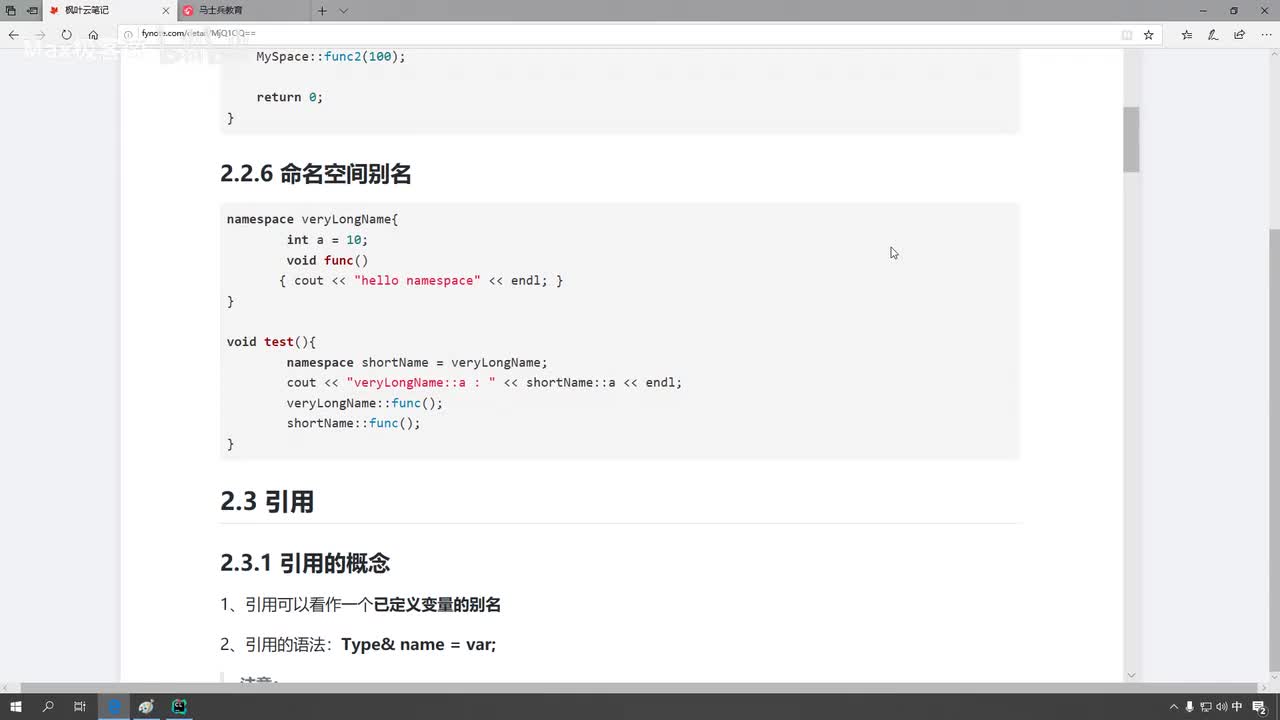This screenshot has width=1280, height=720.
Task: Open Windows taskbar search
Action: pos(48,706)
